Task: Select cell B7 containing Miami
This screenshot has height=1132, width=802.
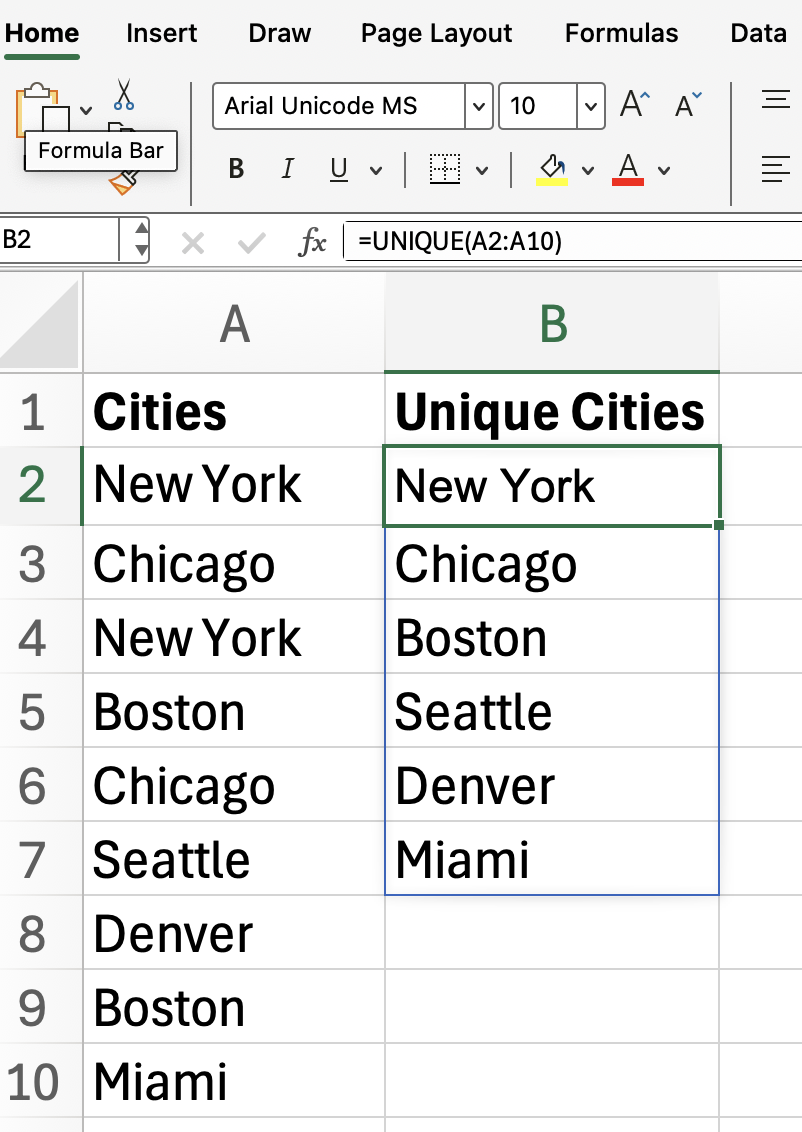Action: click(x=552, y=859)
